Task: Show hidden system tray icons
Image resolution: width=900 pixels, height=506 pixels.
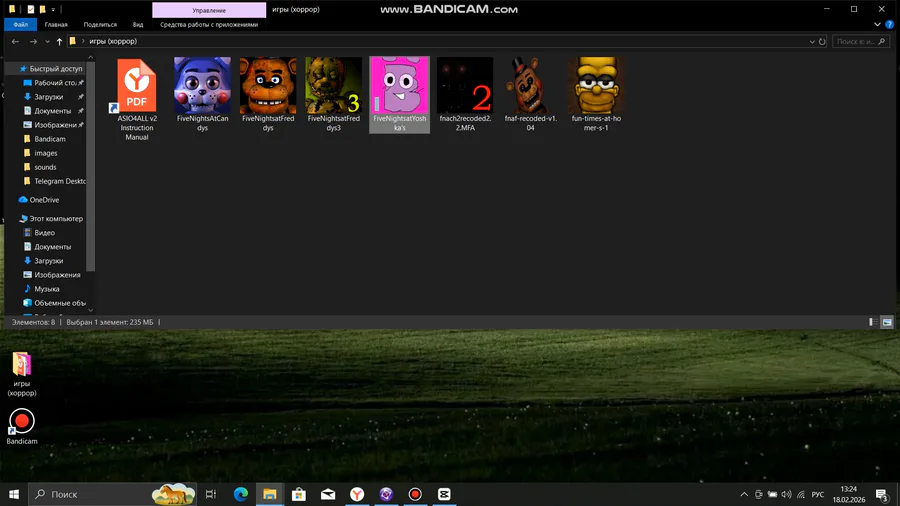Action: pos(744,494)
